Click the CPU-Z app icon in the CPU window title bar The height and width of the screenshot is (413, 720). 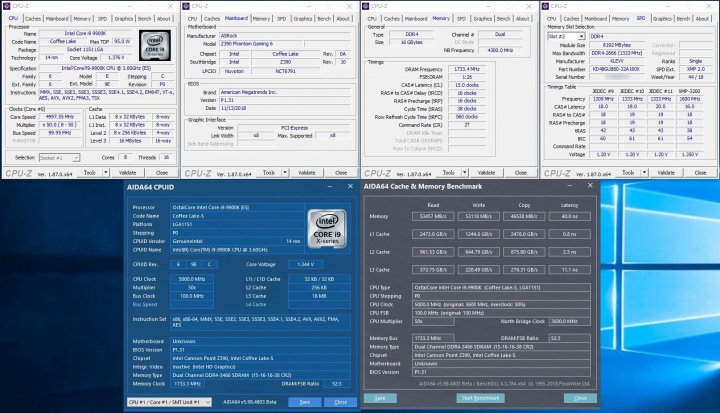coord(7,6)
